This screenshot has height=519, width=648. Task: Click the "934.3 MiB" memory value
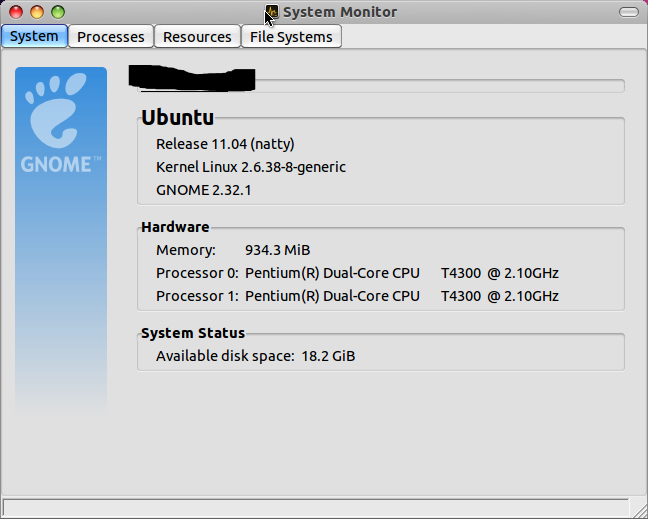[x=277, y=250]
